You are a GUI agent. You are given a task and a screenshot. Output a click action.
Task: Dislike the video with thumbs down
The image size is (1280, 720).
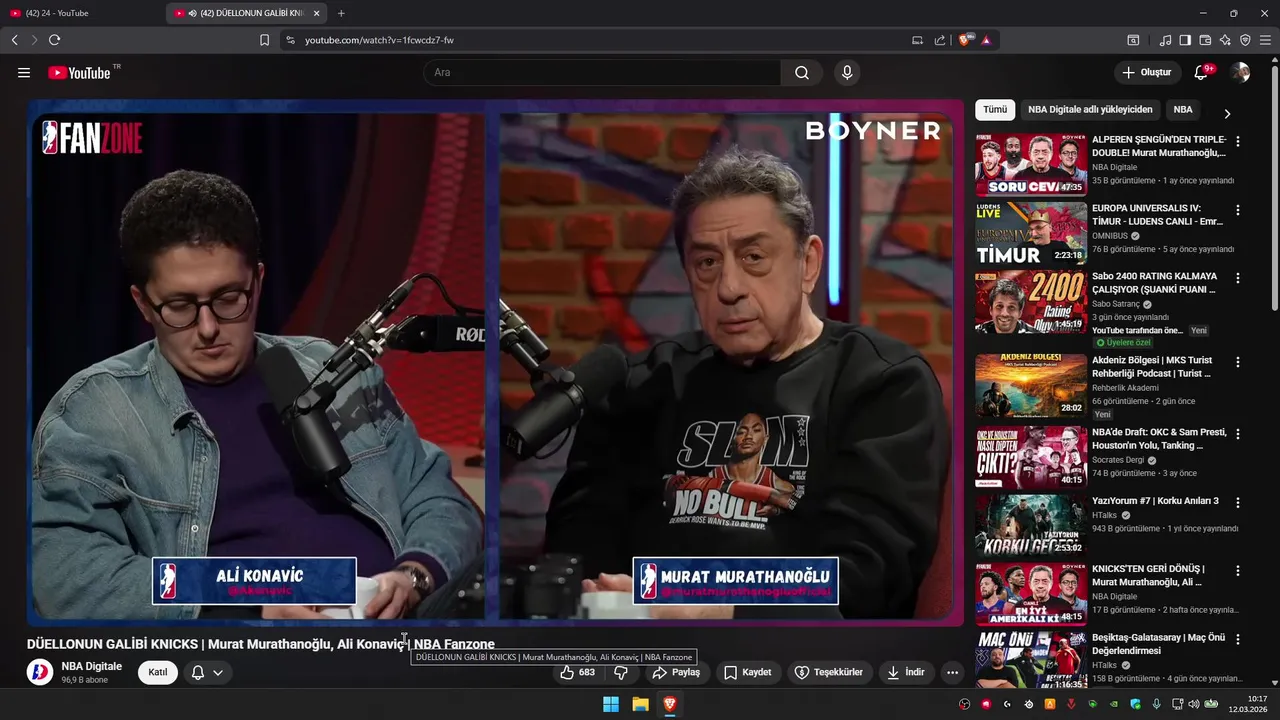pyautogui.click(x=621, y=672)
